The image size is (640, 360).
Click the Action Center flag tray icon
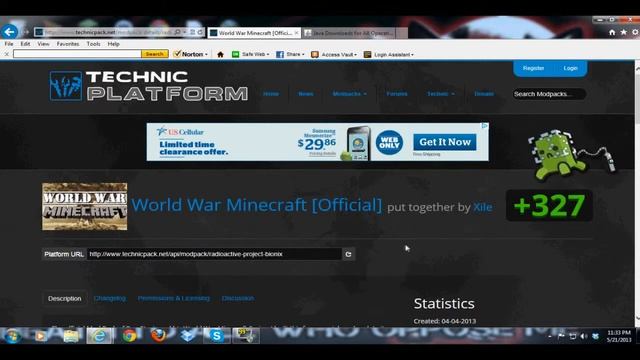click(561, 336)
